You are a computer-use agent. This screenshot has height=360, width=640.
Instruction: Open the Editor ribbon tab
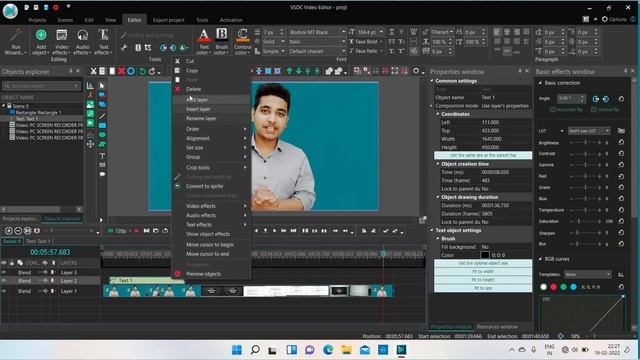pos(134,20)
